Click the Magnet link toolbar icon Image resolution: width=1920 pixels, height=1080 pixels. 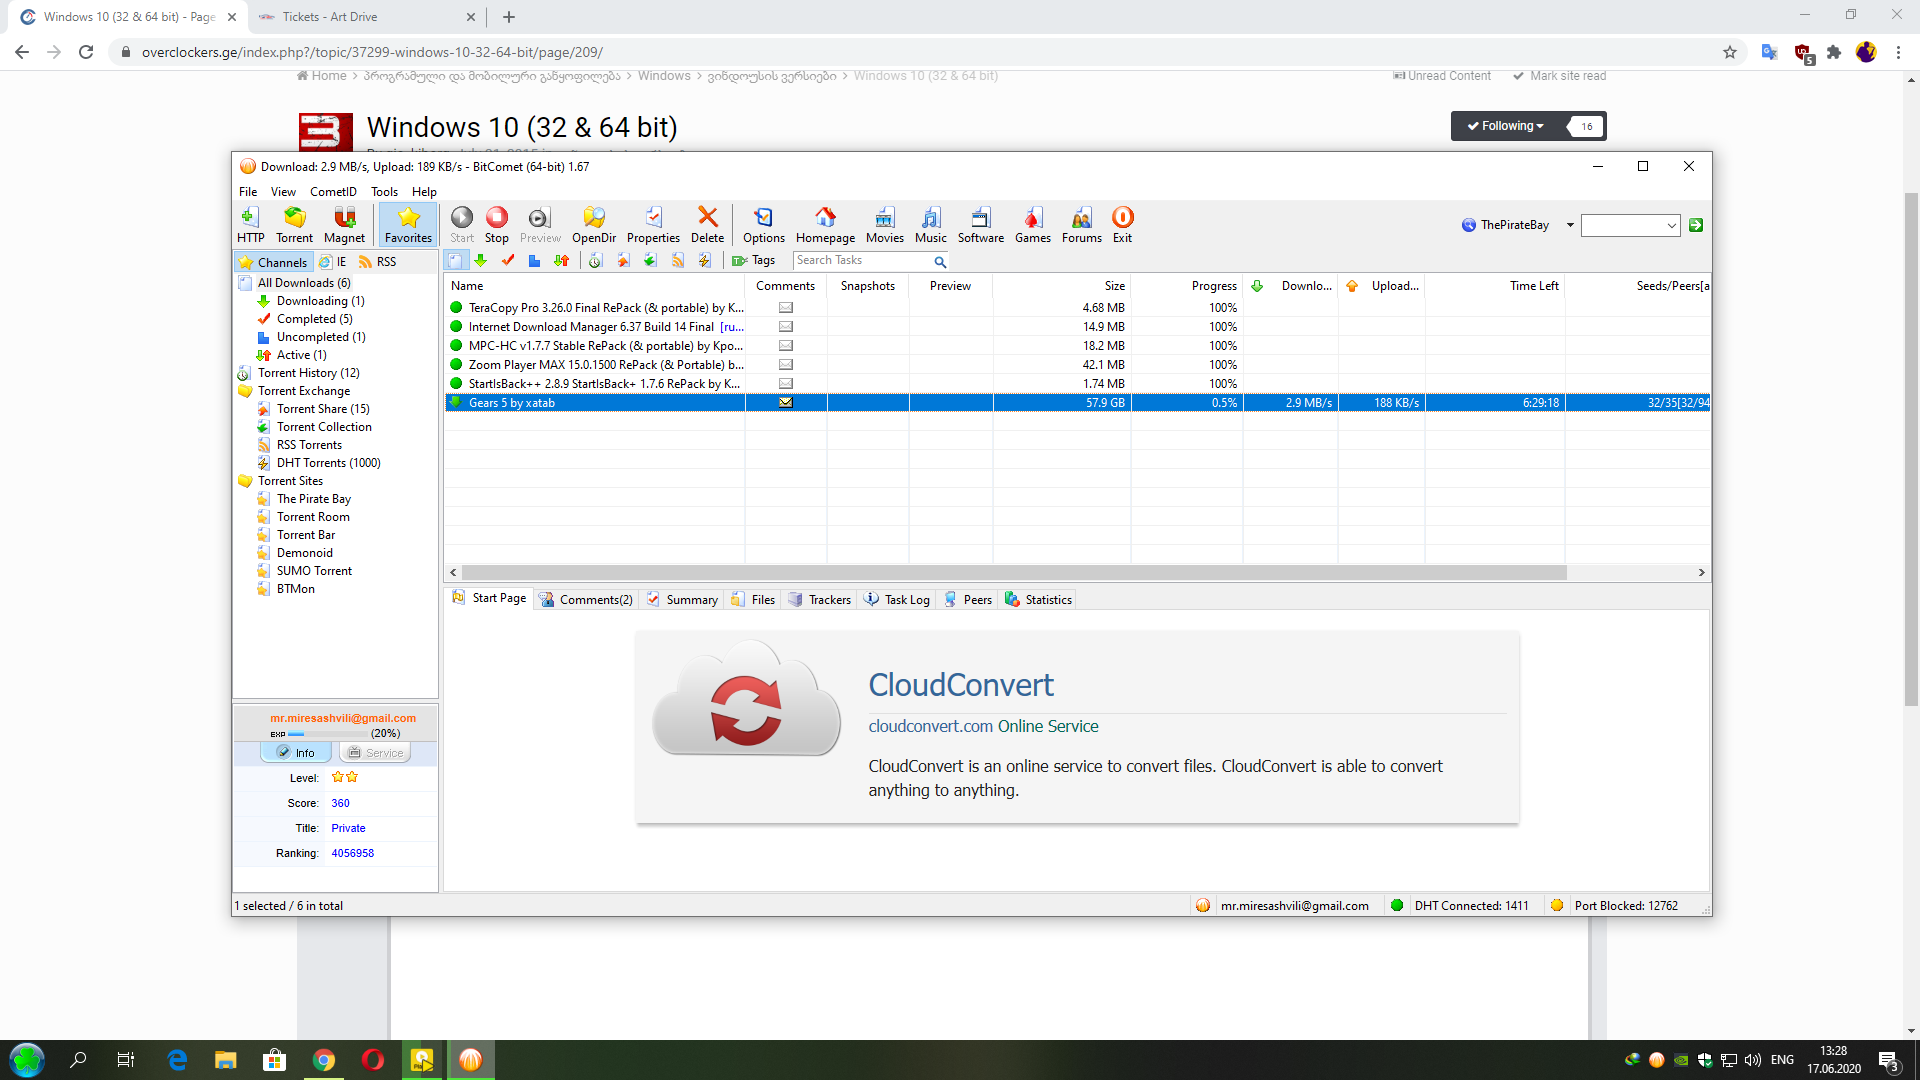coord(344,224)
